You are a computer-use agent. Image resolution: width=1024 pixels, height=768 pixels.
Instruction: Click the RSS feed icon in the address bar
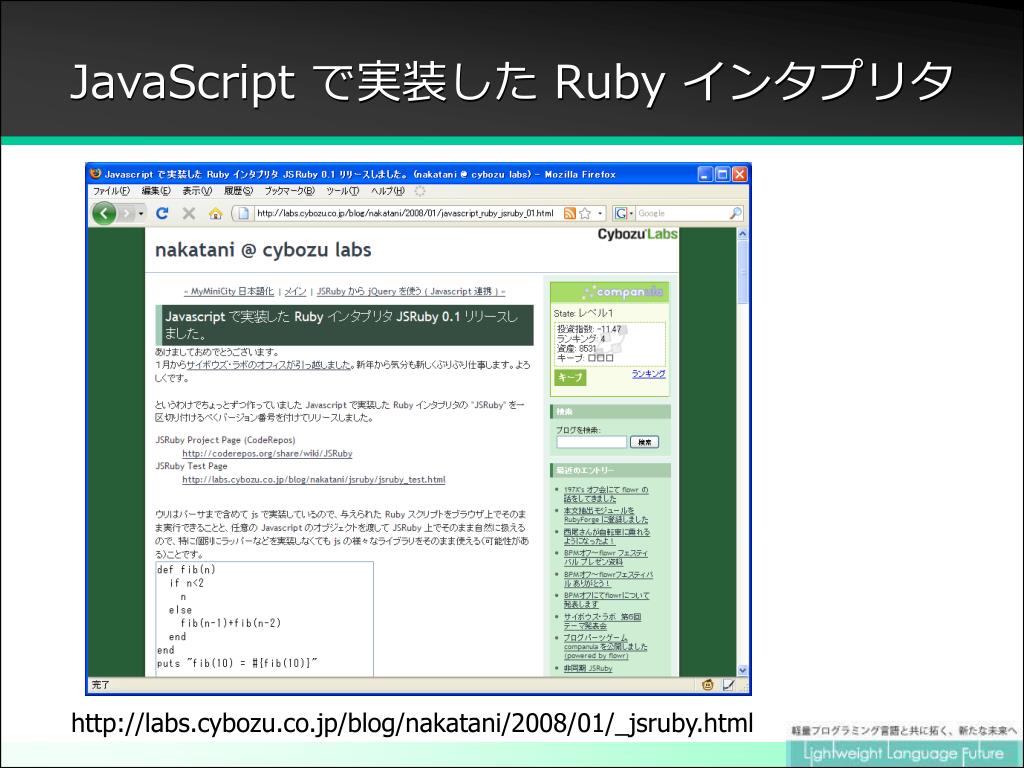pos(569,213)
